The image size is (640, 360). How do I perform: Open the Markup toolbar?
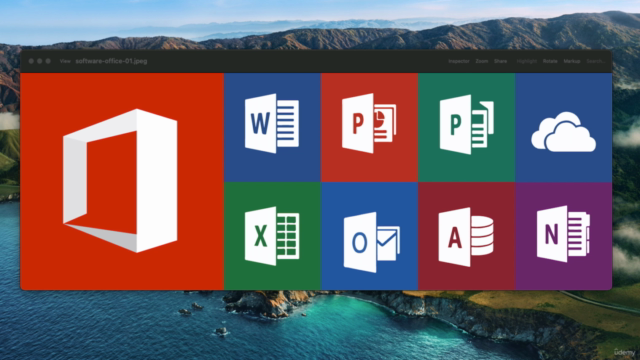click(571, 61)
